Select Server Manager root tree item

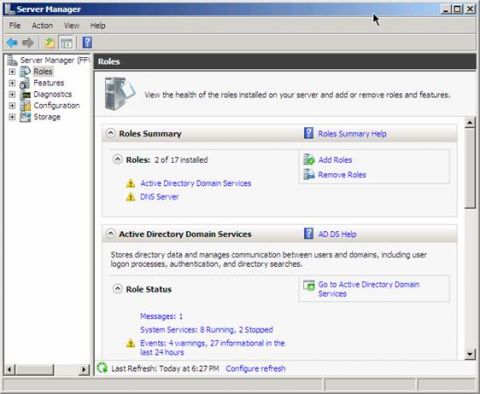[x=55, y=60]
